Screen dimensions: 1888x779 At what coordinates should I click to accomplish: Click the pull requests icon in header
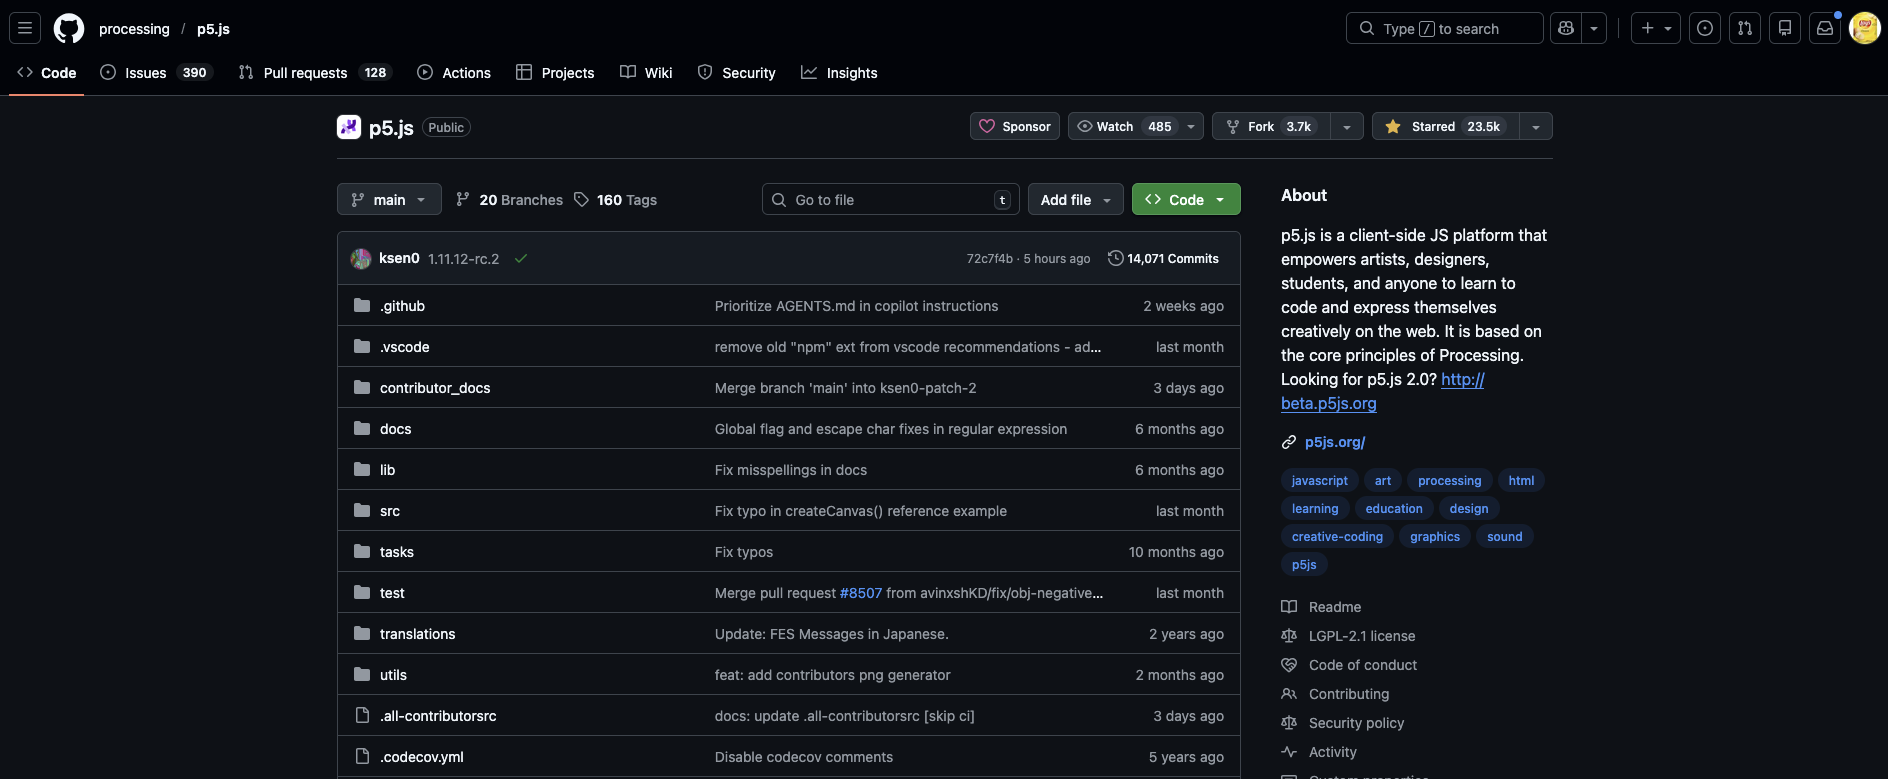click(x=1745, y=29)
